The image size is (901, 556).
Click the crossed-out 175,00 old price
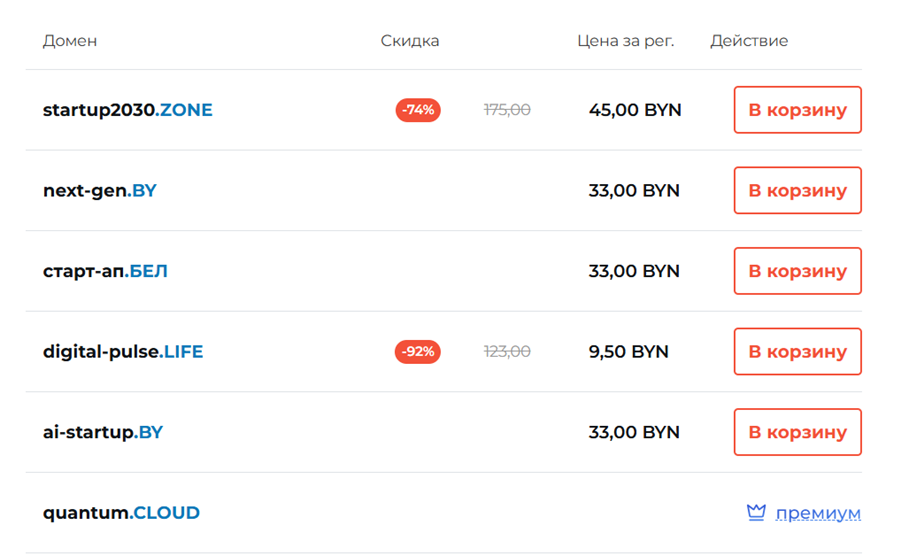point(507,110)
